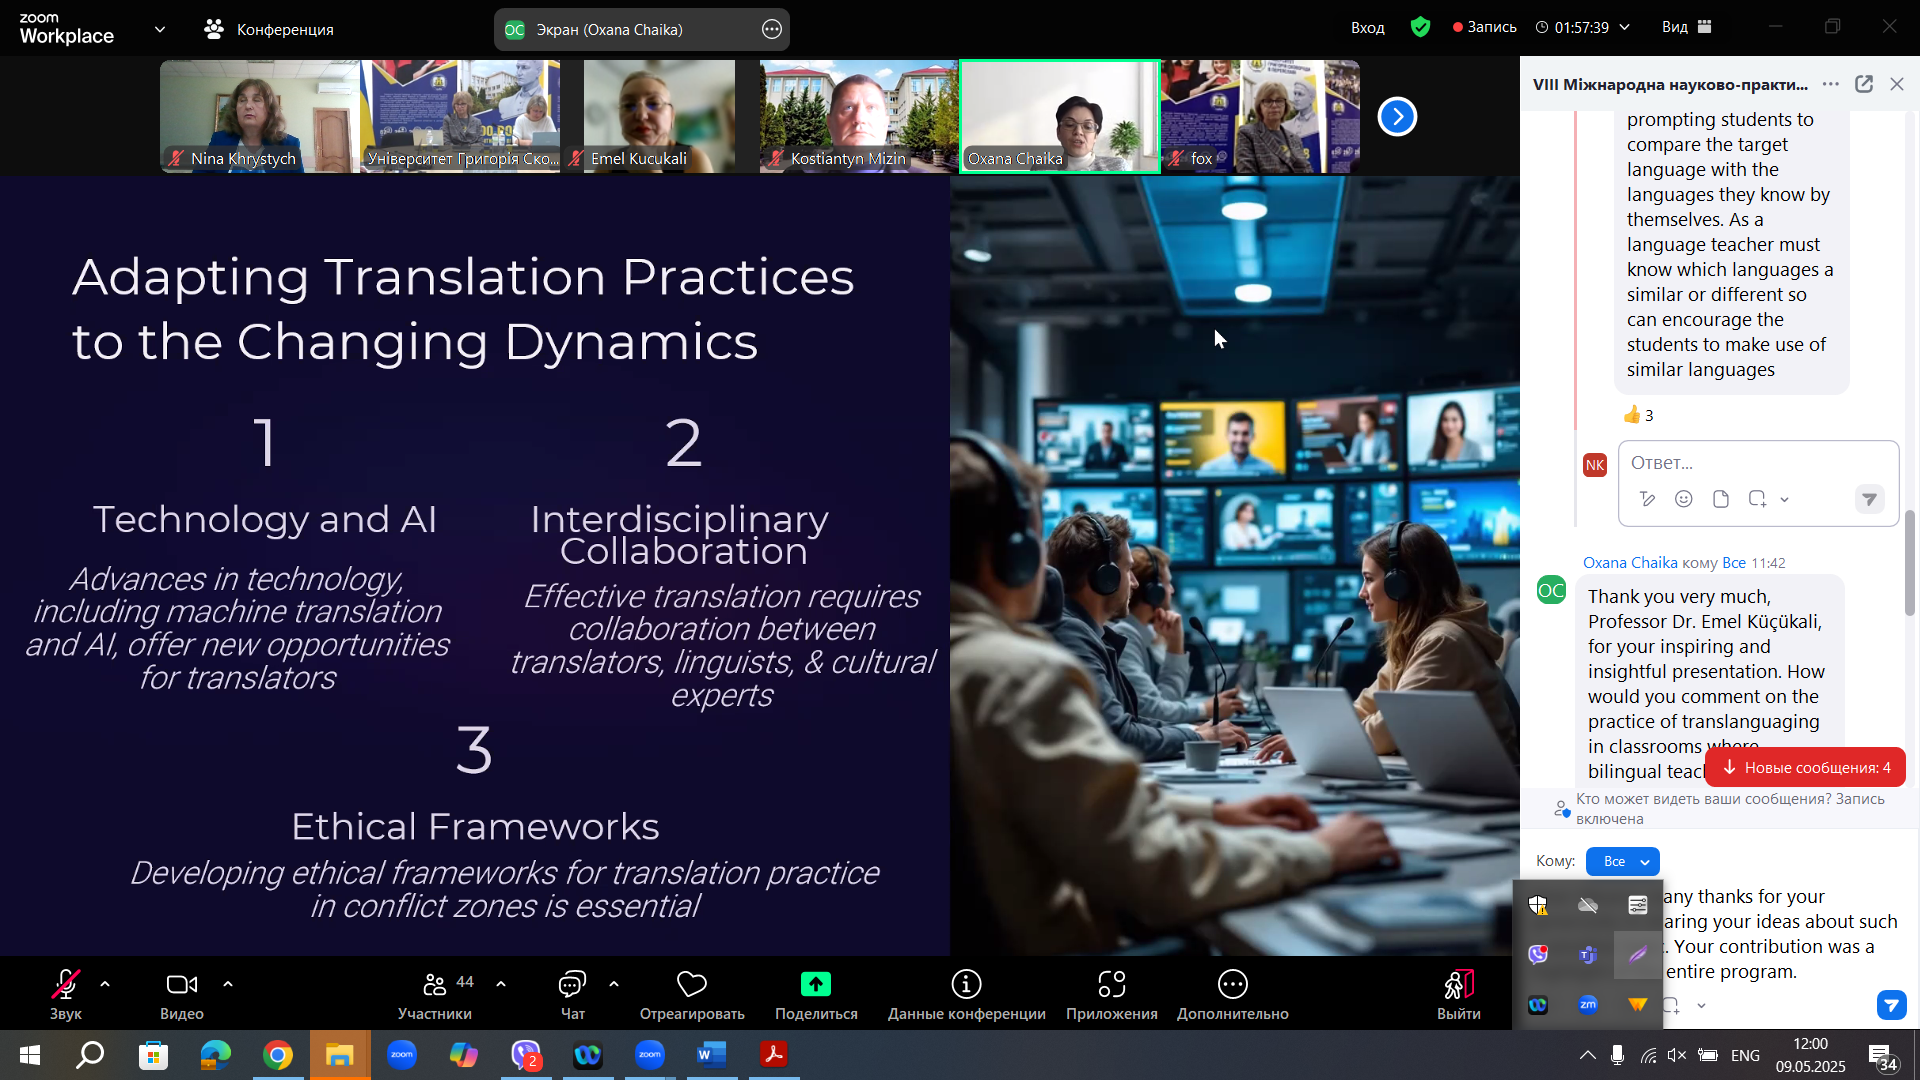1920x1080 pixels.
Task: Select Oxana Chaika video thumbnail
Action: pos(1060,116)
